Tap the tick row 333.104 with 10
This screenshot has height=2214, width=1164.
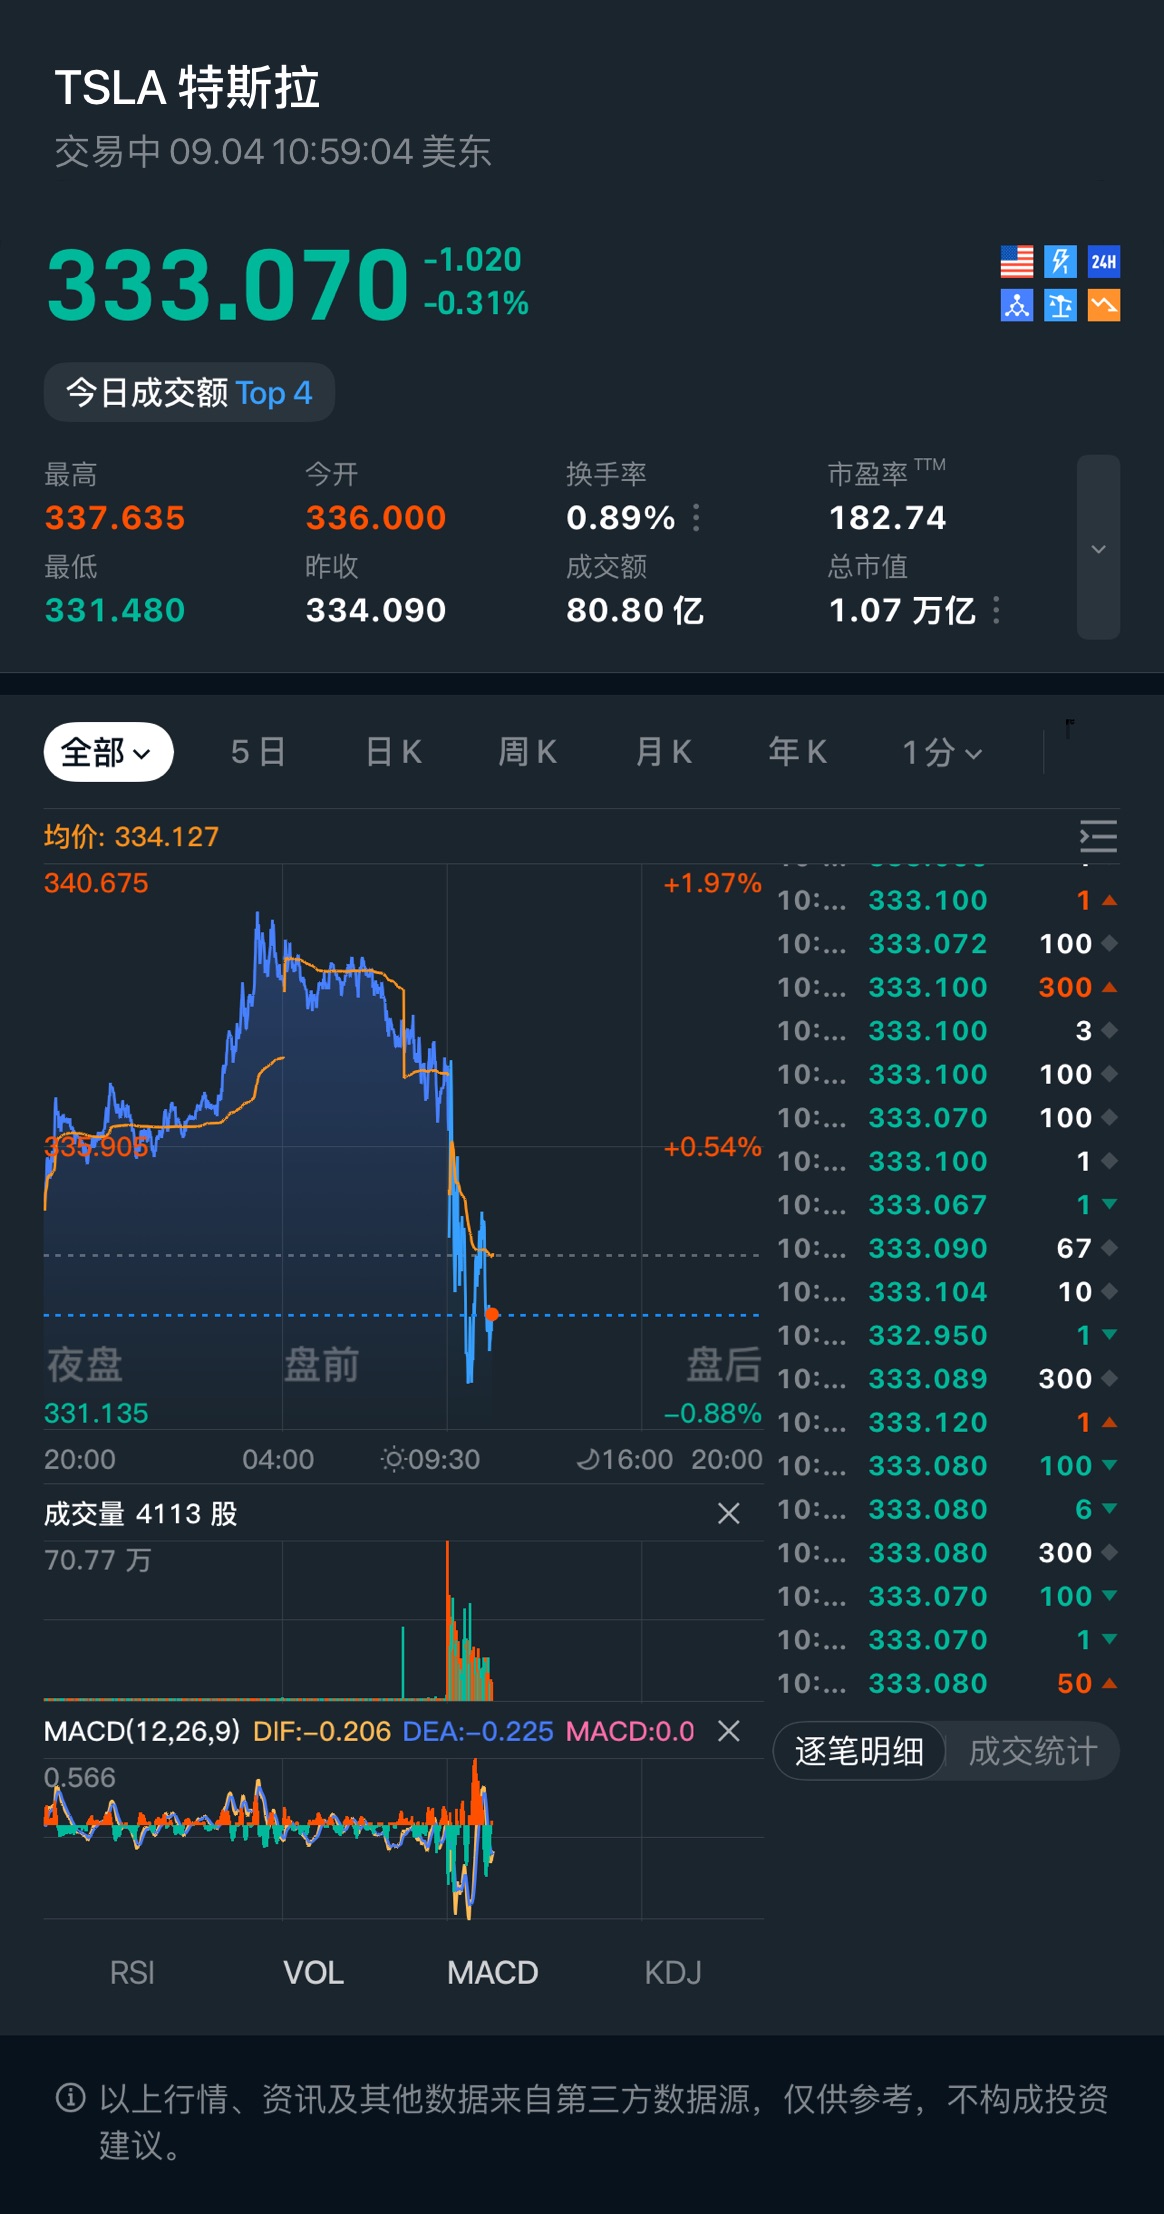947,1291
